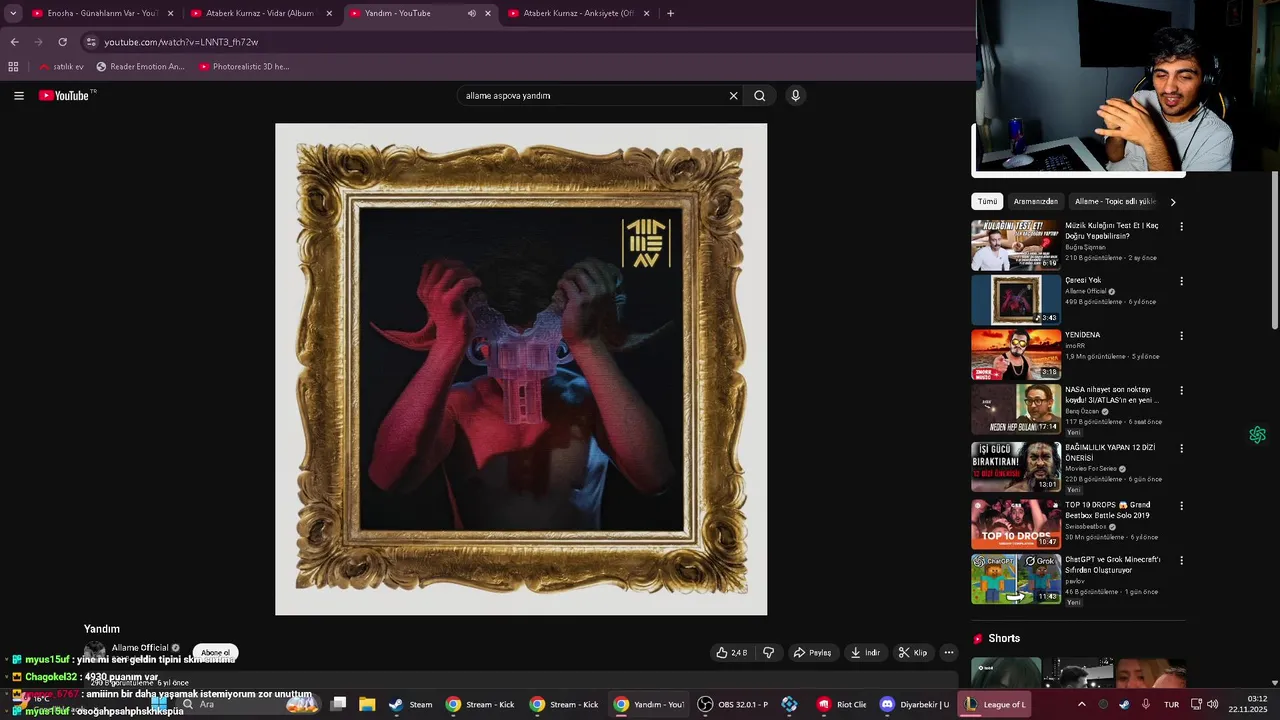Close the Ataberk Kurnaz - Vidar tab

click(329, 14)
